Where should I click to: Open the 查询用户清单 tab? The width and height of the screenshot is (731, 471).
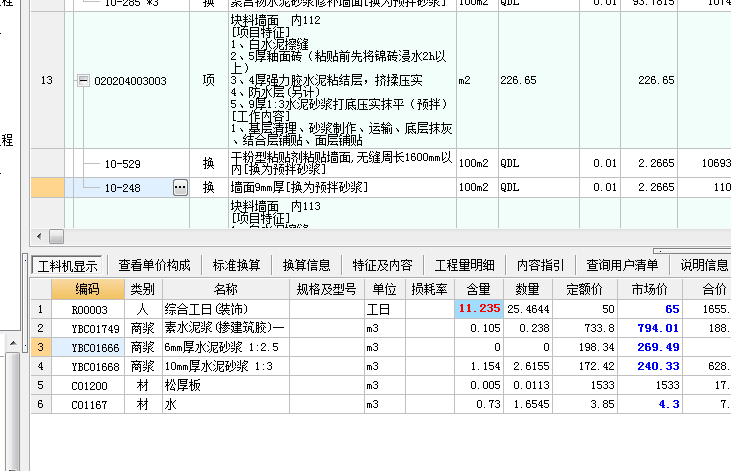click(622, 265)
